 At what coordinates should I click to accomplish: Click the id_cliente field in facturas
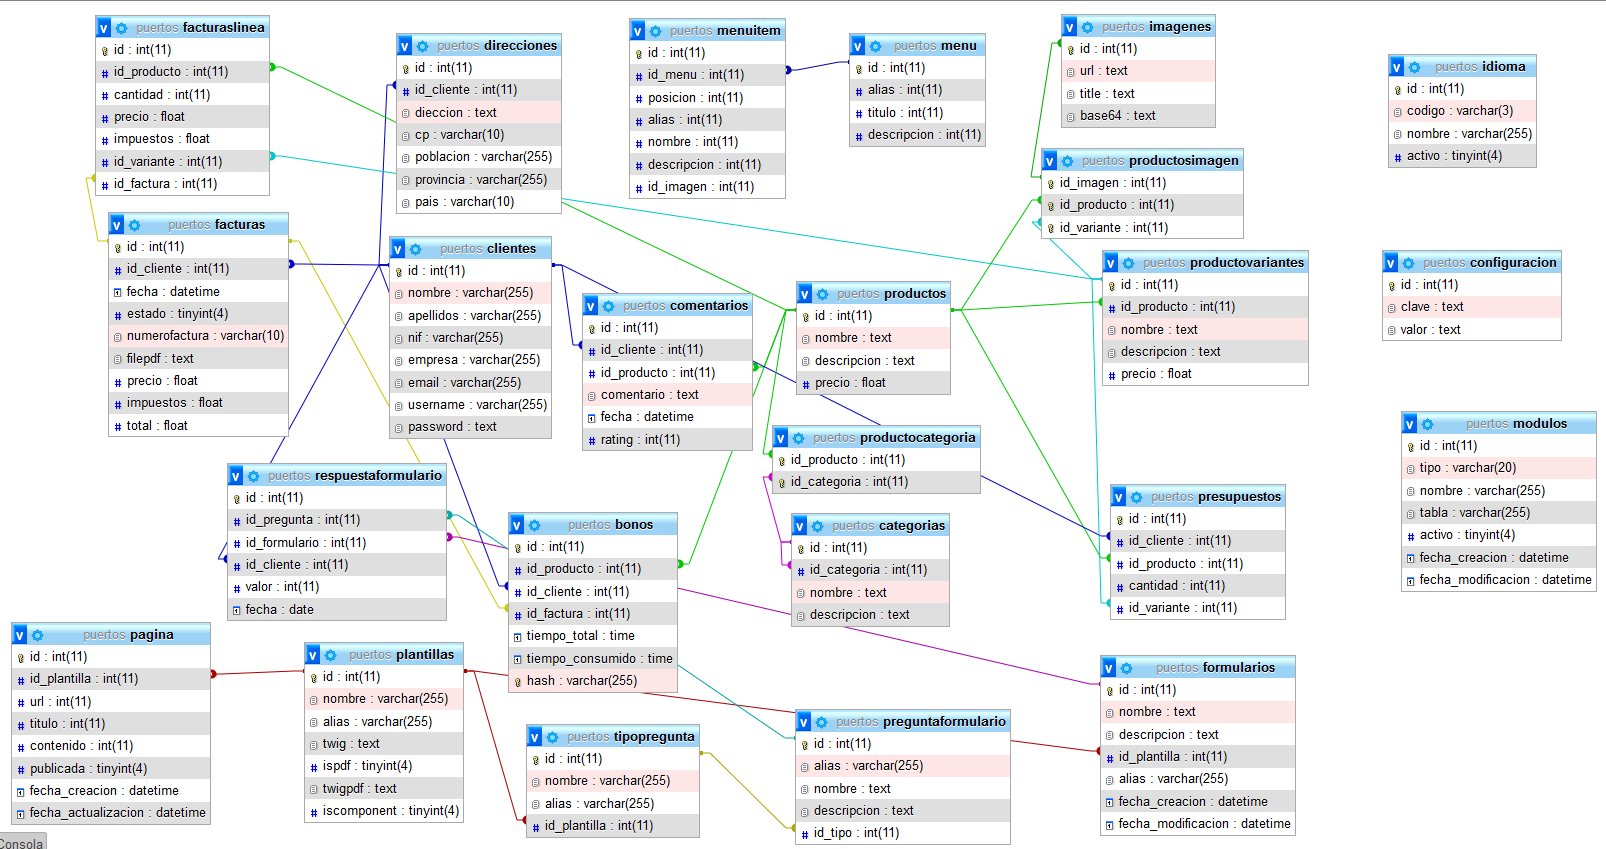click(177, 269)
